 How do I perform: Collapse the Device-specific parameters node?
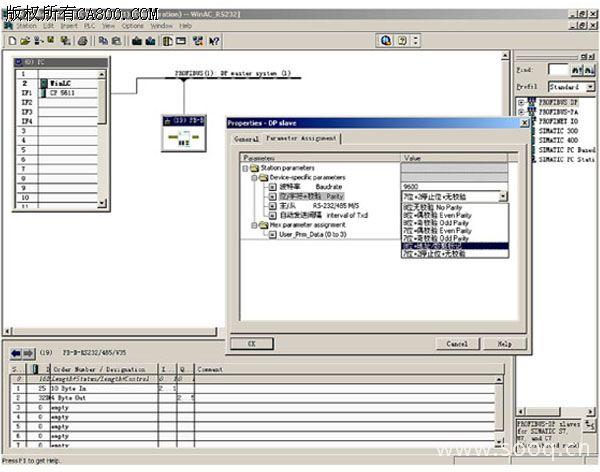click(x=254, y=178)
